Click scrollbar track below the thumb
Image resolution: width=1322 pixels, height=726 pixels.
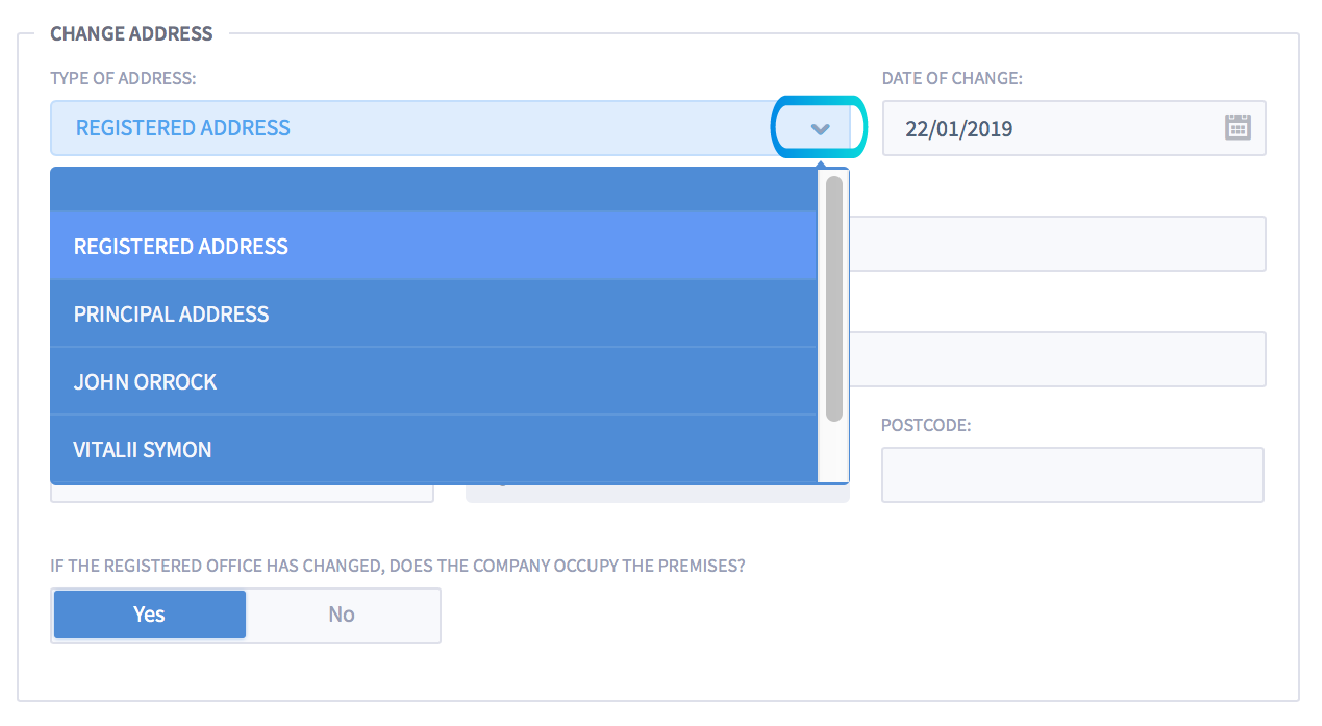(834, 452)
